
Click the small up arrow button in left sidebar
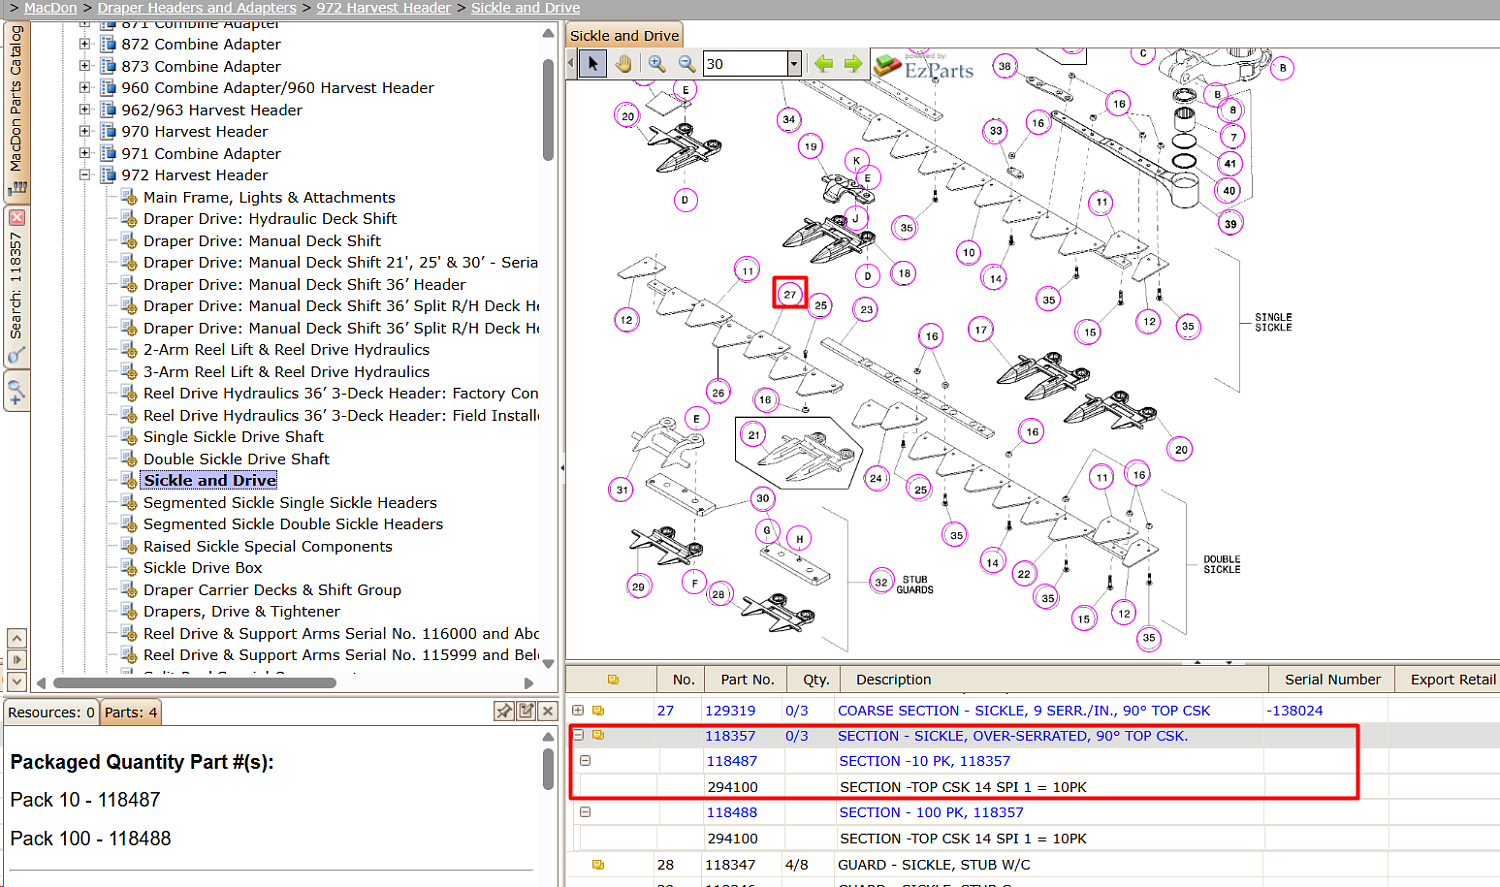pyautogui.click(x=16, y=638)
